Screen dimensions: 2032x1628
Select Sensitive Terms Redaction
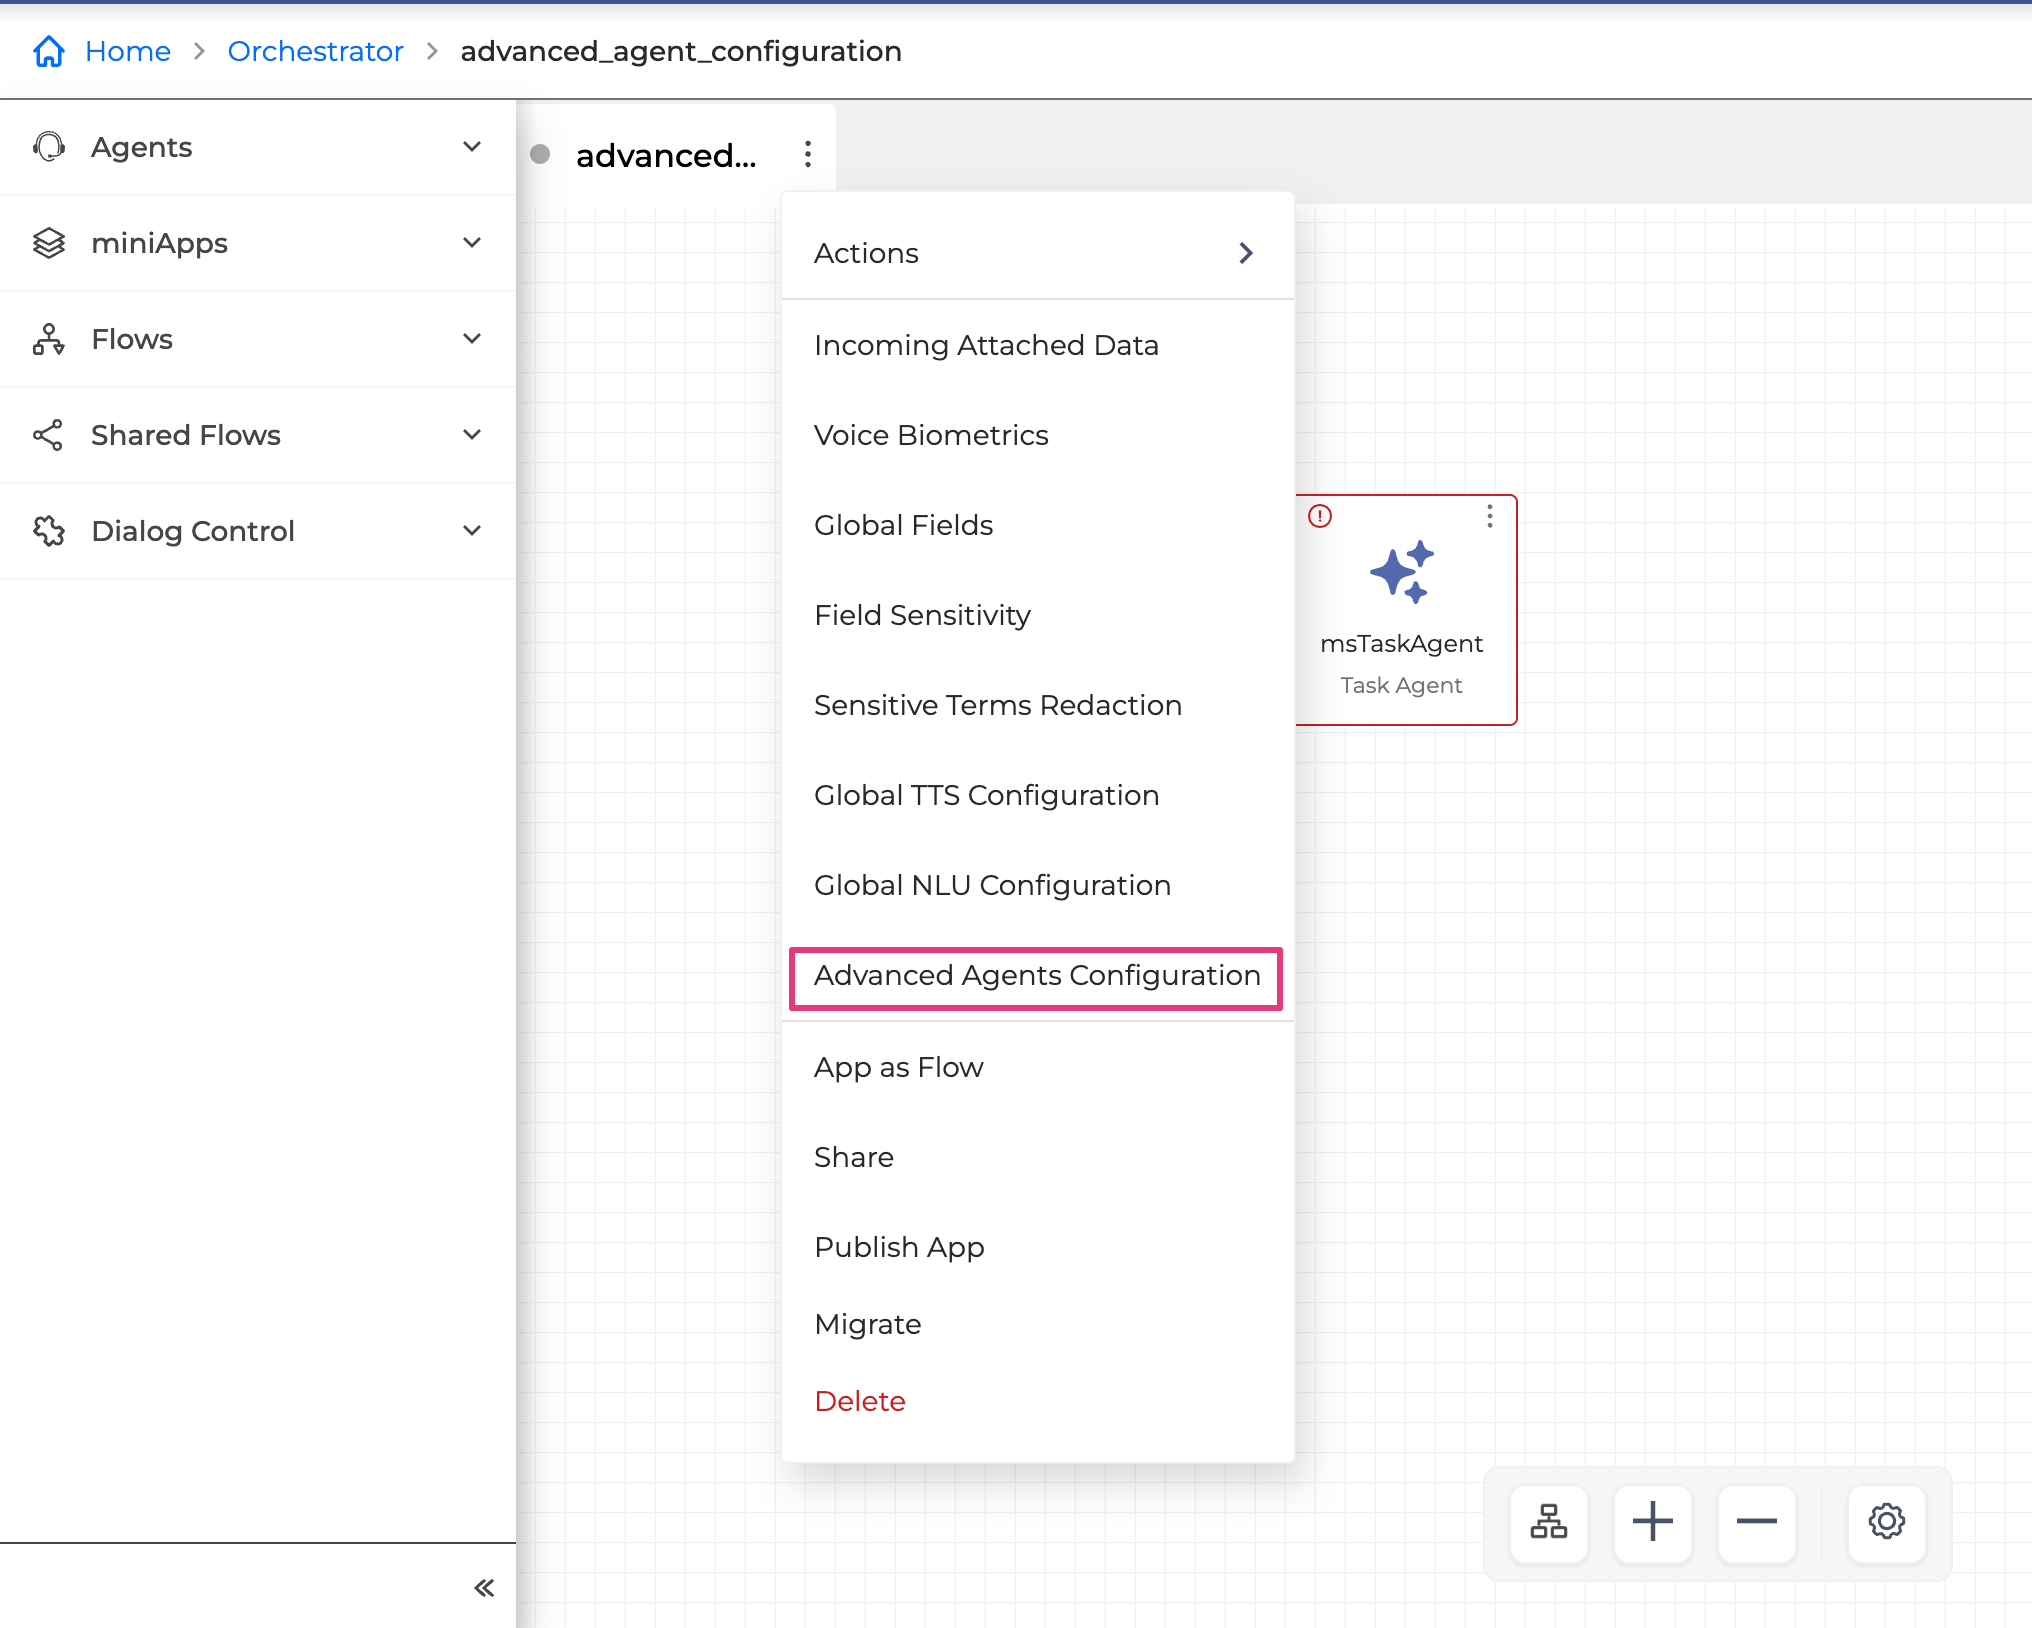tap(1038, 705)
